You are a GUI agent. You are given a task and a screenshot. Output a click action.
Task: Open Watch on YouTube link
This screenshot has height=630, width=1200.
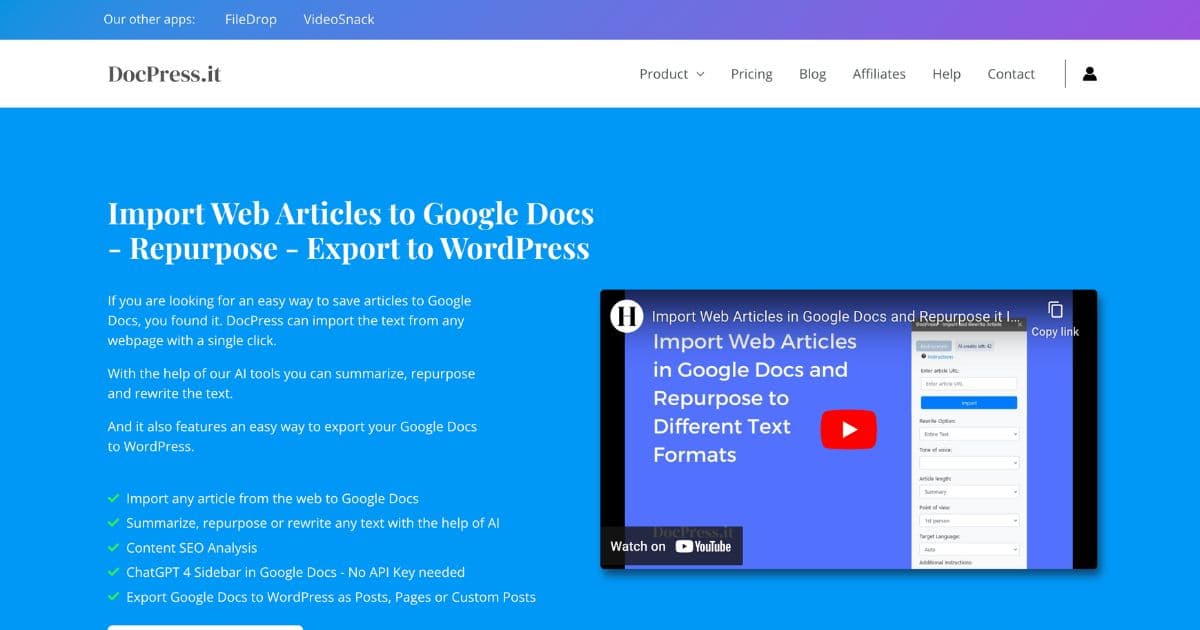[x=671, y=546]
